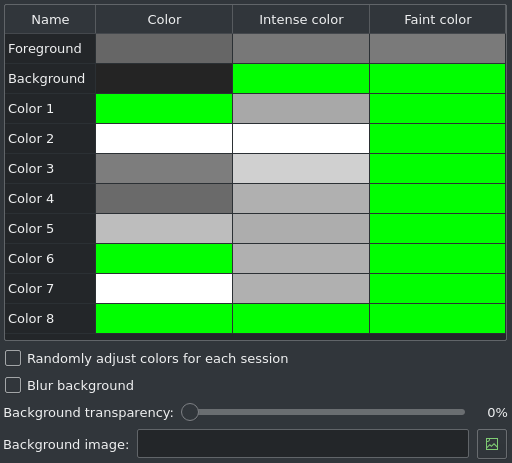The height and width of the screenshot is (463, 512).
Task: Select the Background dark Color swatch
Action: tap(164, 79)
